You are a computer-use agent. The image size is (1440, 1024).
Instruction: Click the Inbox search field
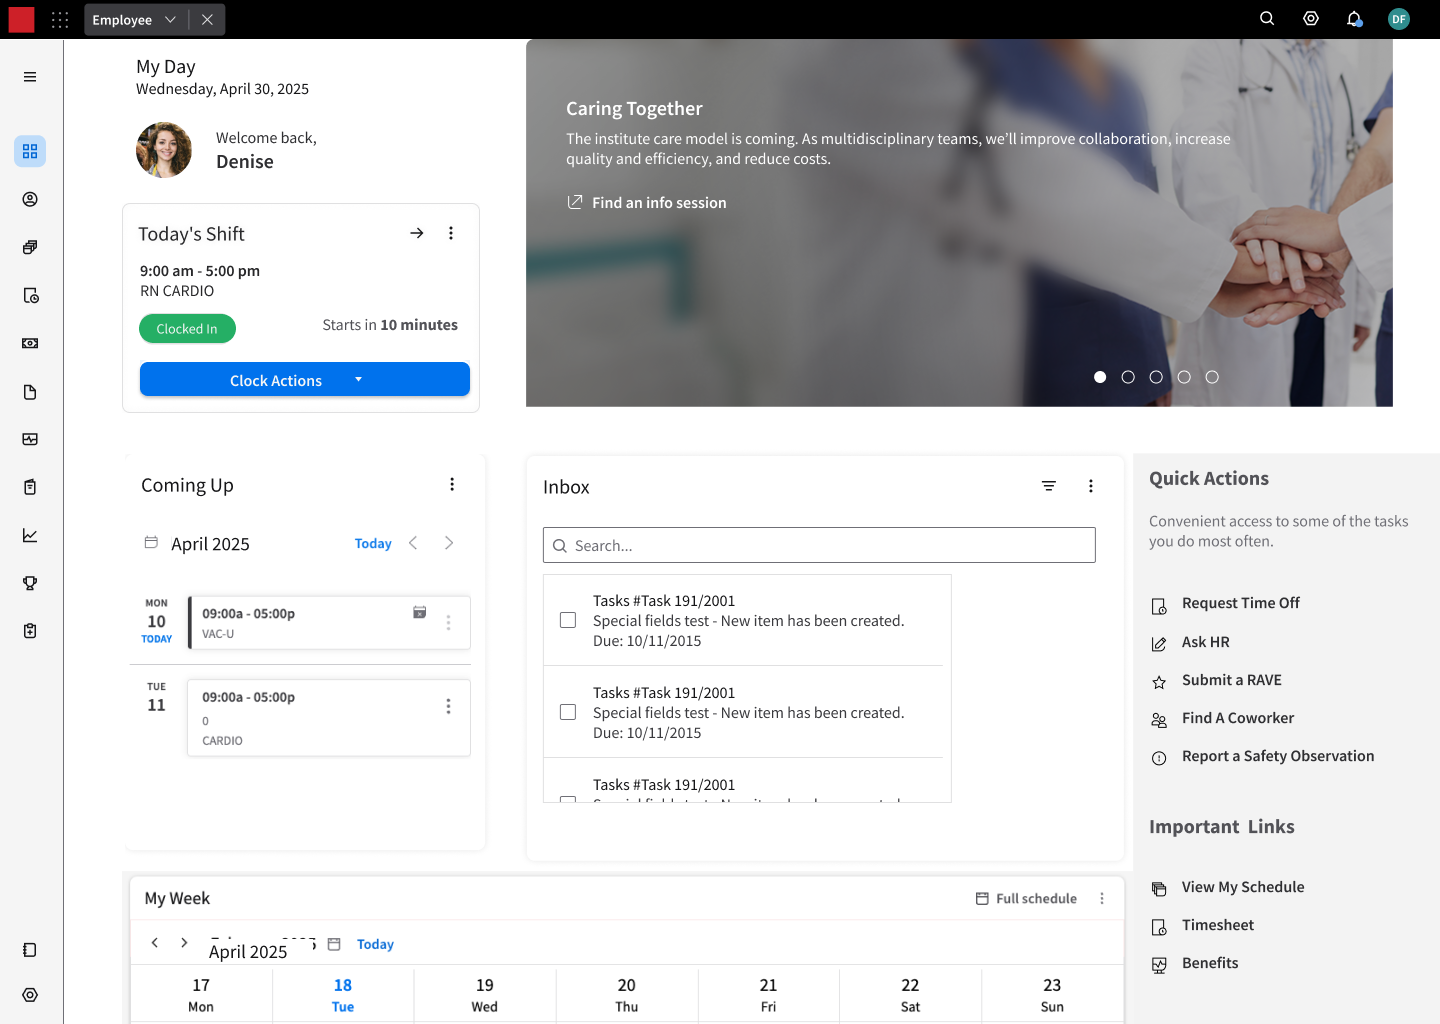pyautogui.click(x=819, y=545)
